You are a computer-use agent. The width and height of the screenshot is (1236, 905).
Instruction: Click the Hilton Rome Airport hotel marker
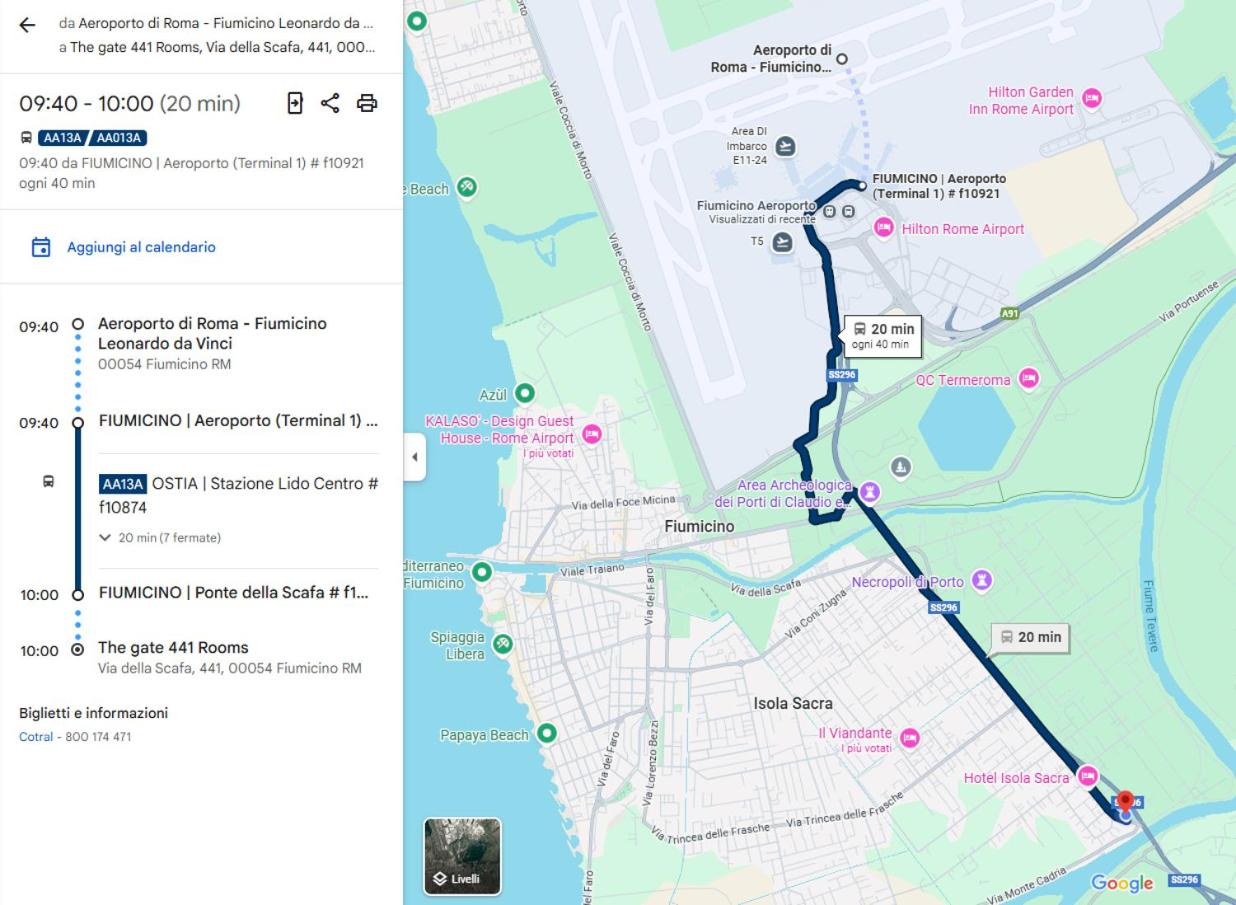(x=883, y=228)
